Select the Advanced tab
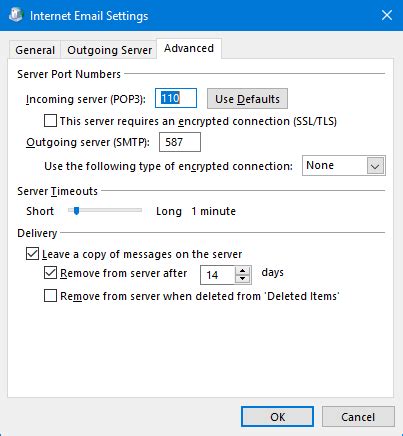The width and height of the screenshot is (403, 436). click(x=189, y=48)
